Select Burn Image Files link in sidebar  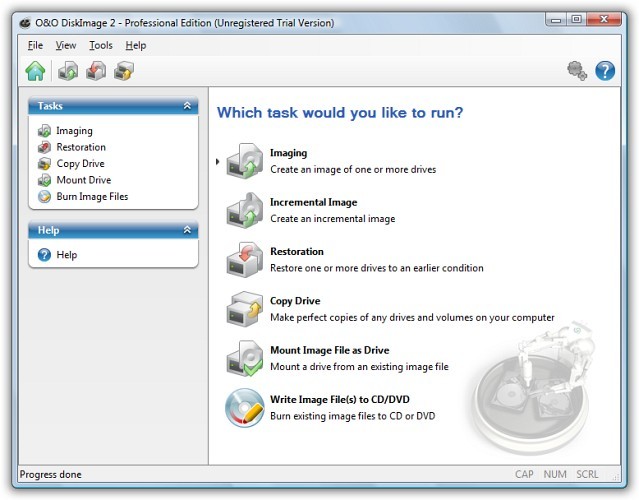click(x=92, y=197)
